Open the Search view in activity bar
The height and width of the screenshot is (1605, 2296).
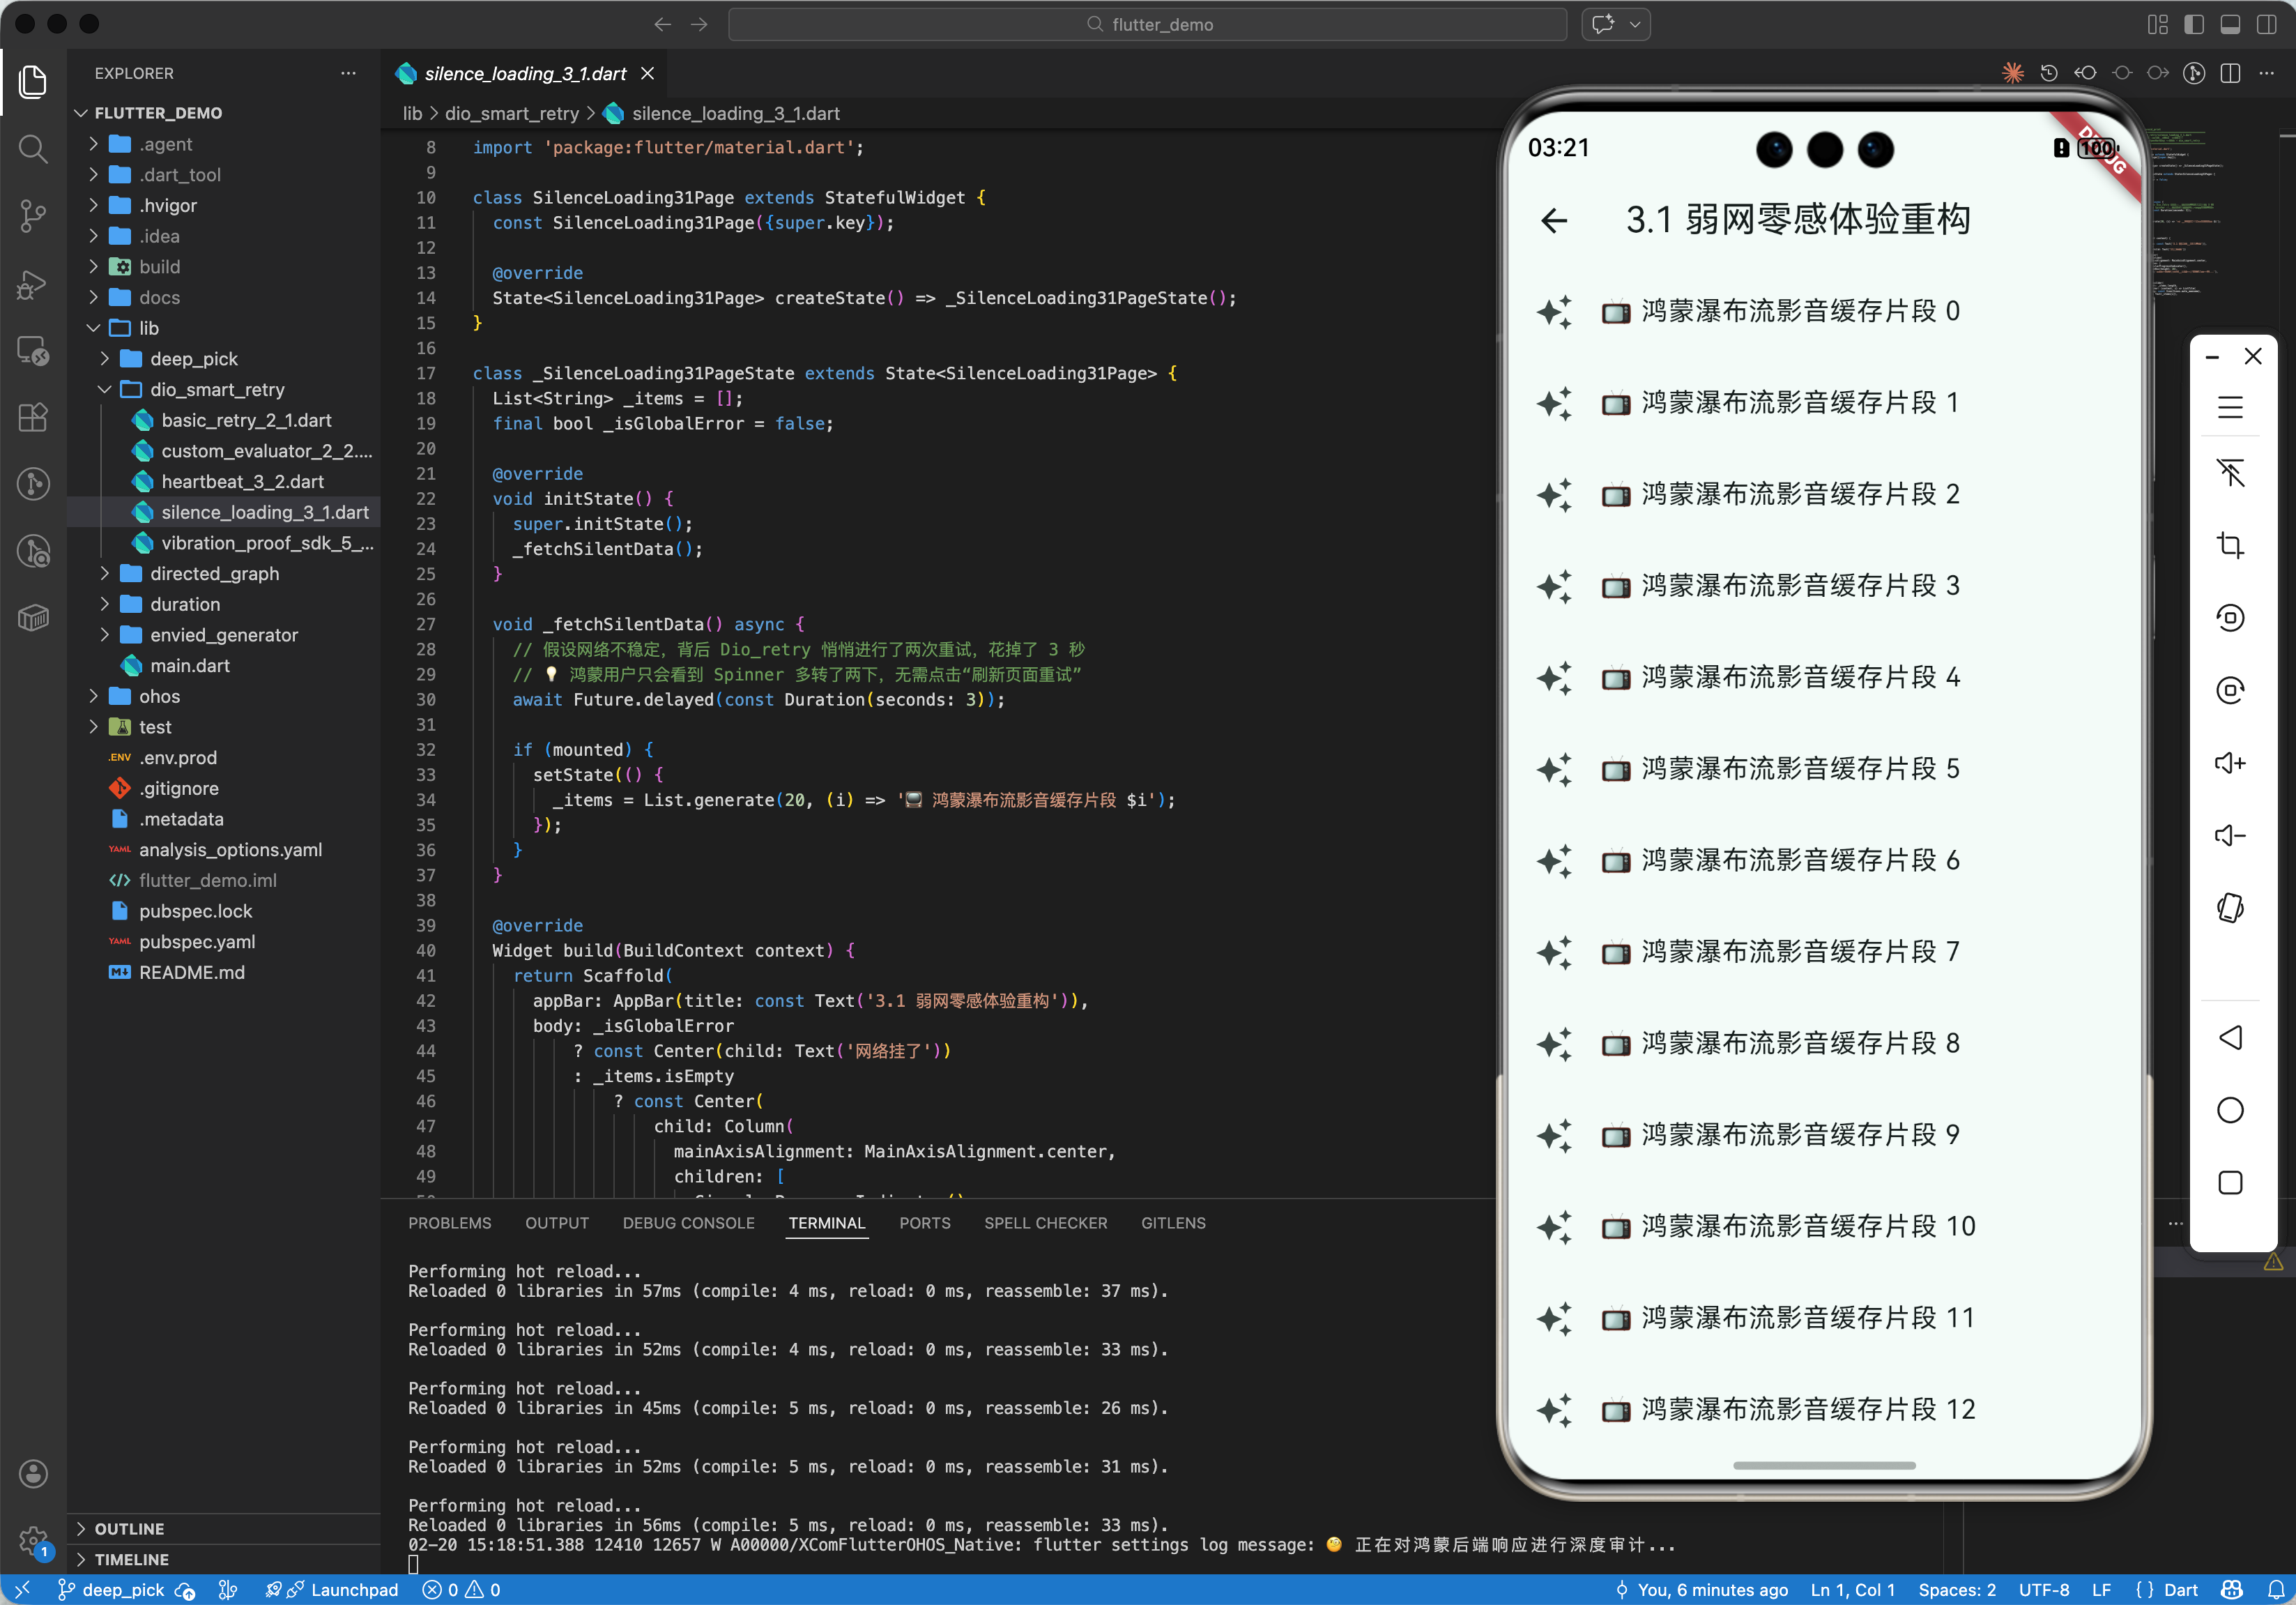click(33, 149)
